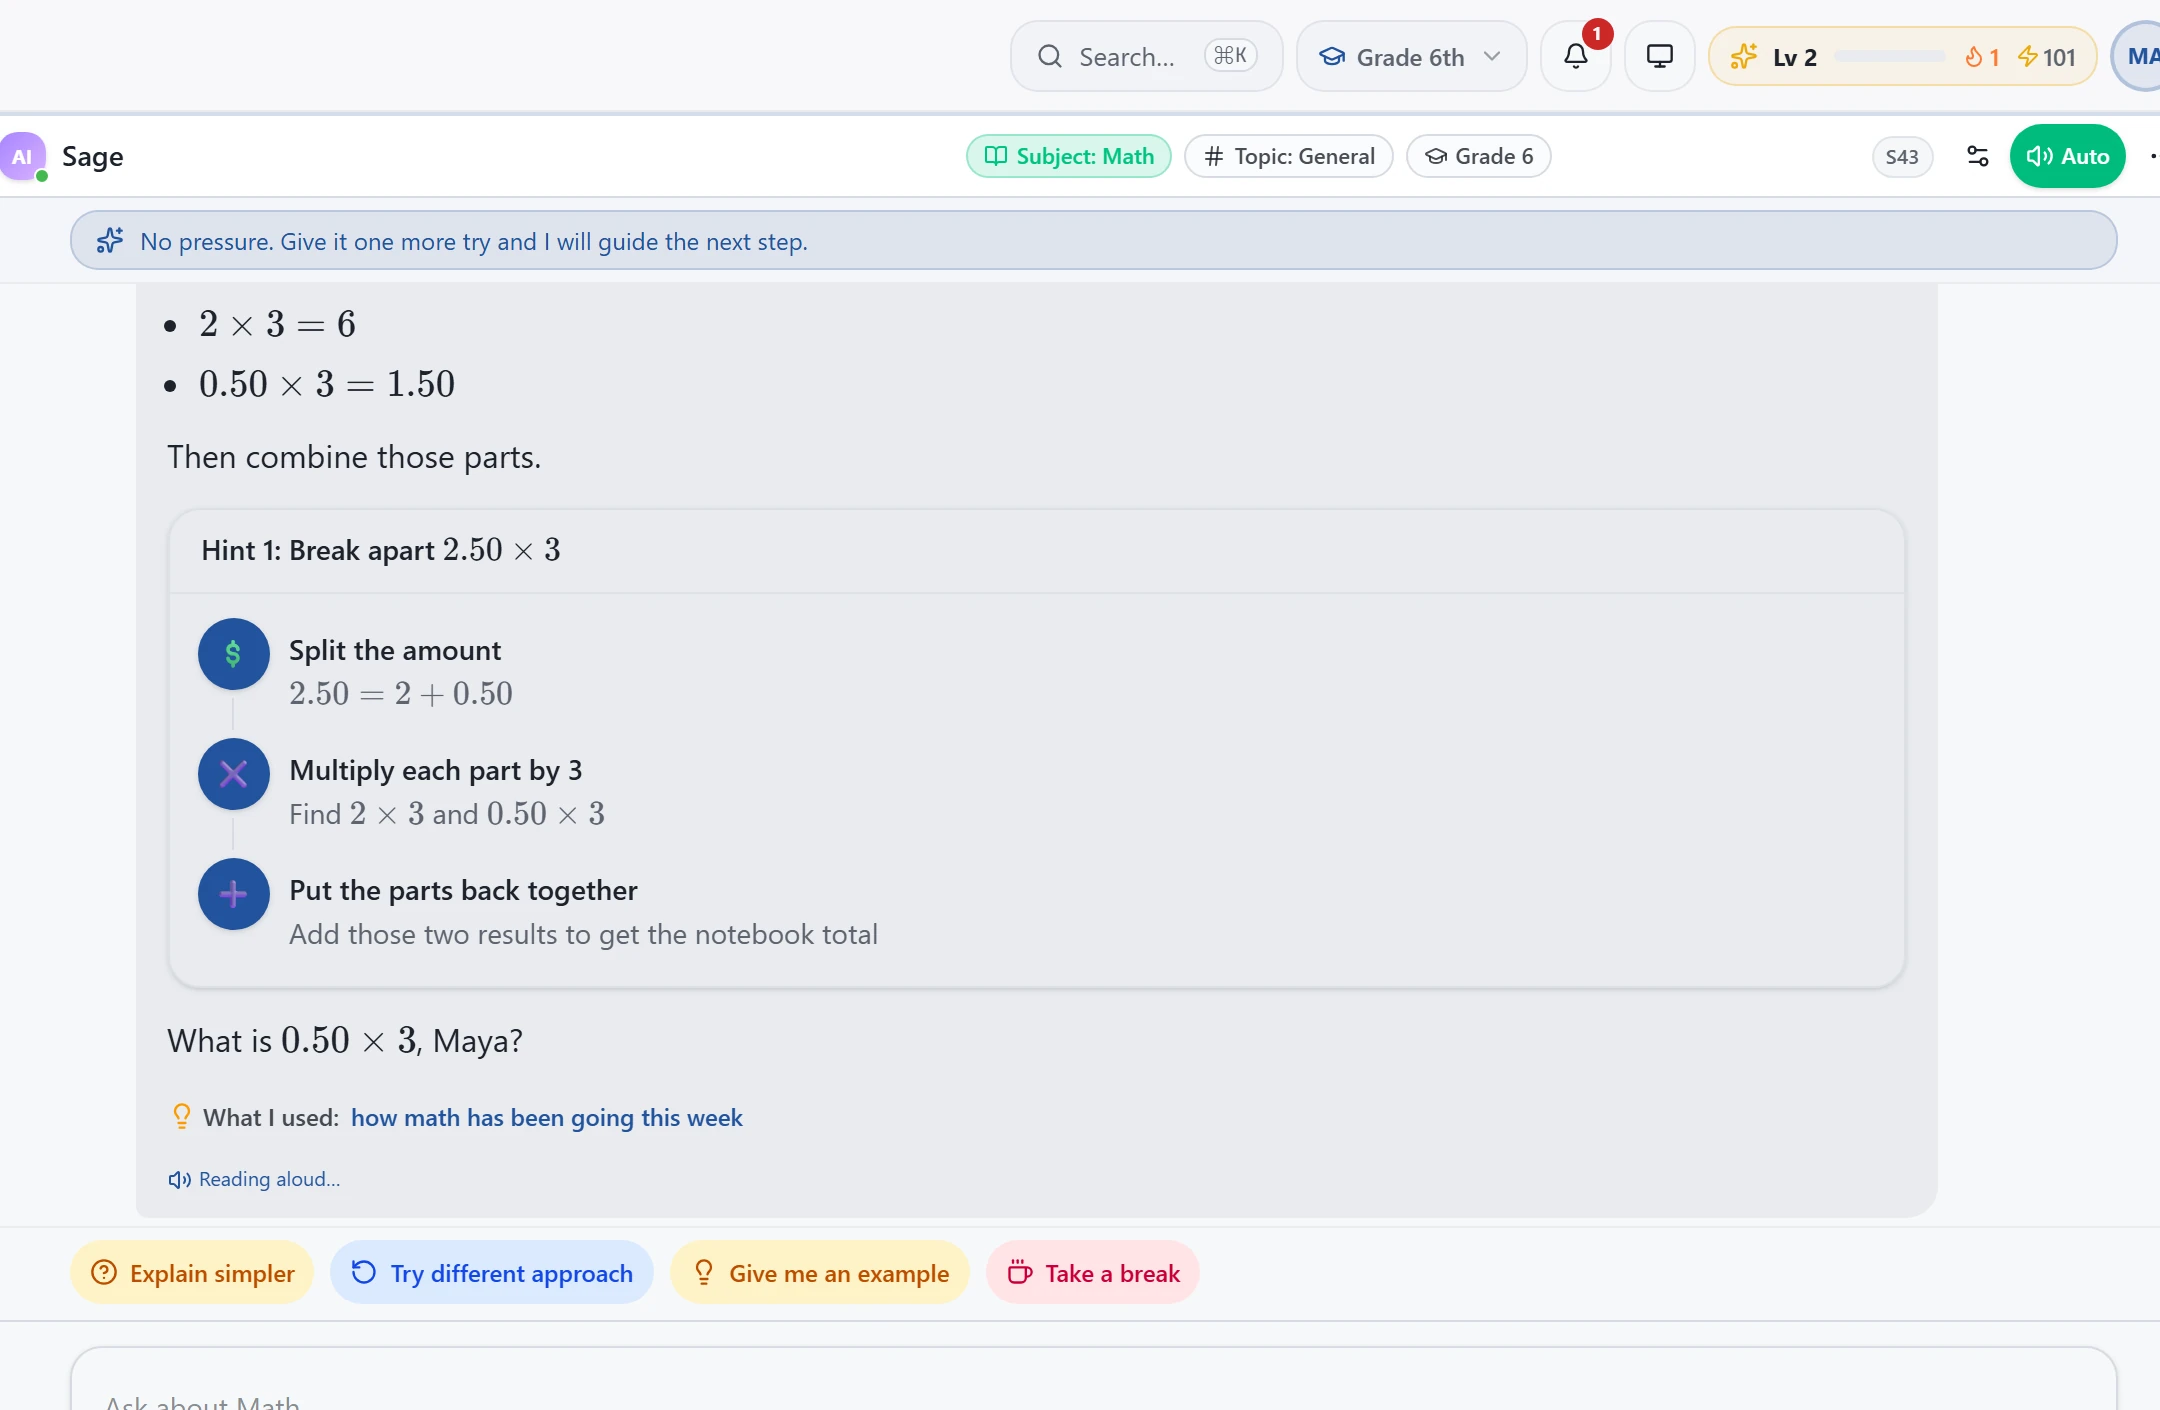Click the sparkle level icon
Viewport: 2160px width, 1410px height.
[1743, 57]
